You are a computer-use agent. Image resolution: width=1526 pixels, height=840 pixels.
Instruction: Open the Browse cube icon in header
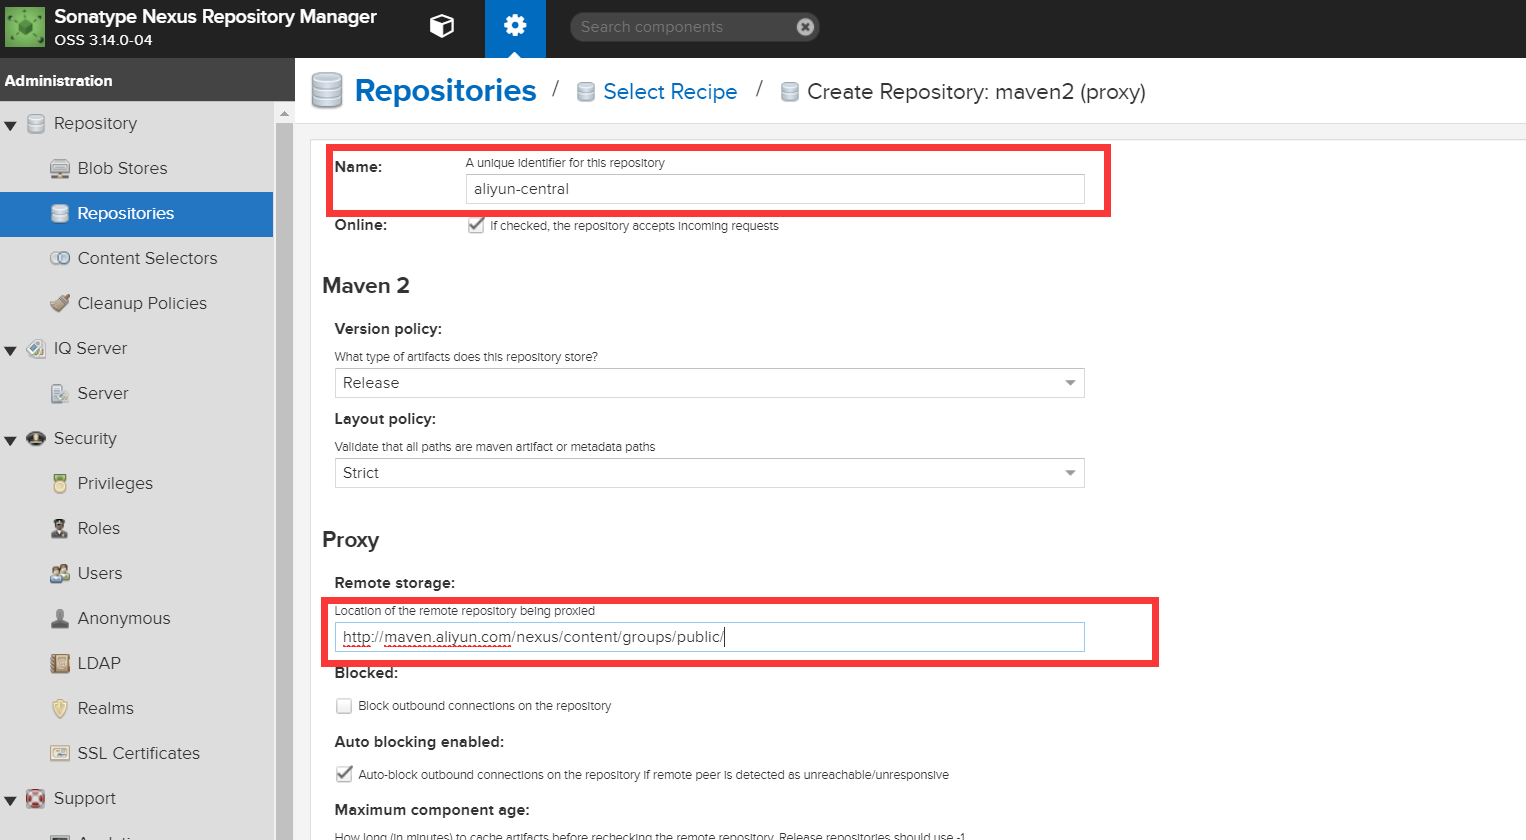point(442,26)
